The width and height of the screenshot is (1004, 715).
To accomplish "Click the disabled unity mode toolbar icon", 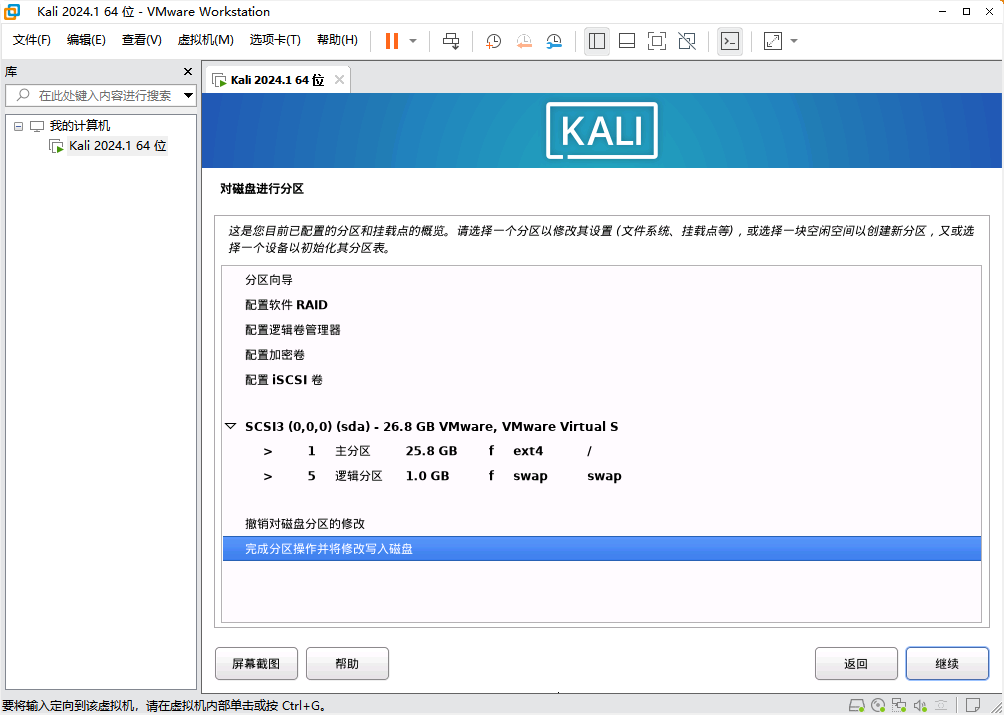I will tap(687, 41).
